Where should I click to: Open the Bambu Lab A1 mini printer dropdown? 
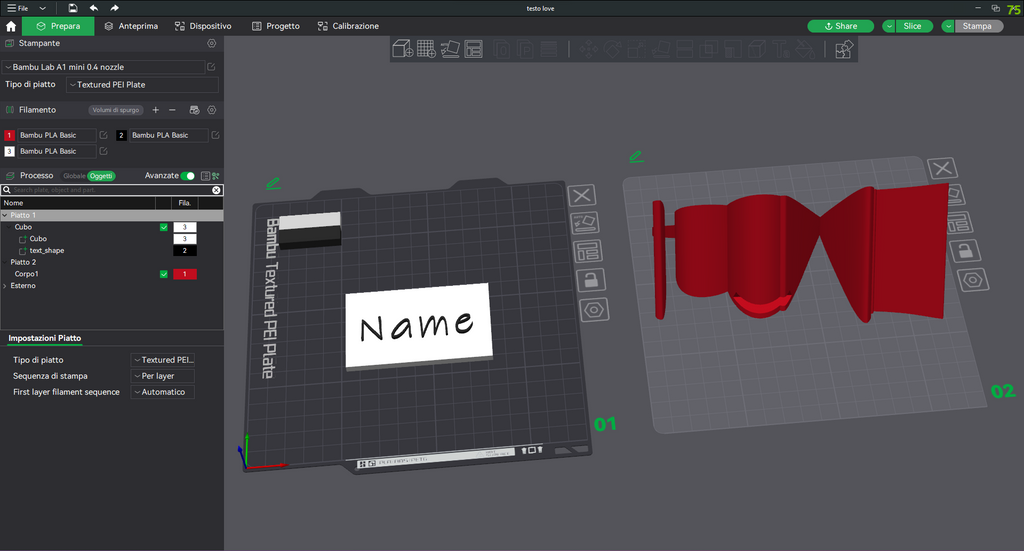point(104,67)
